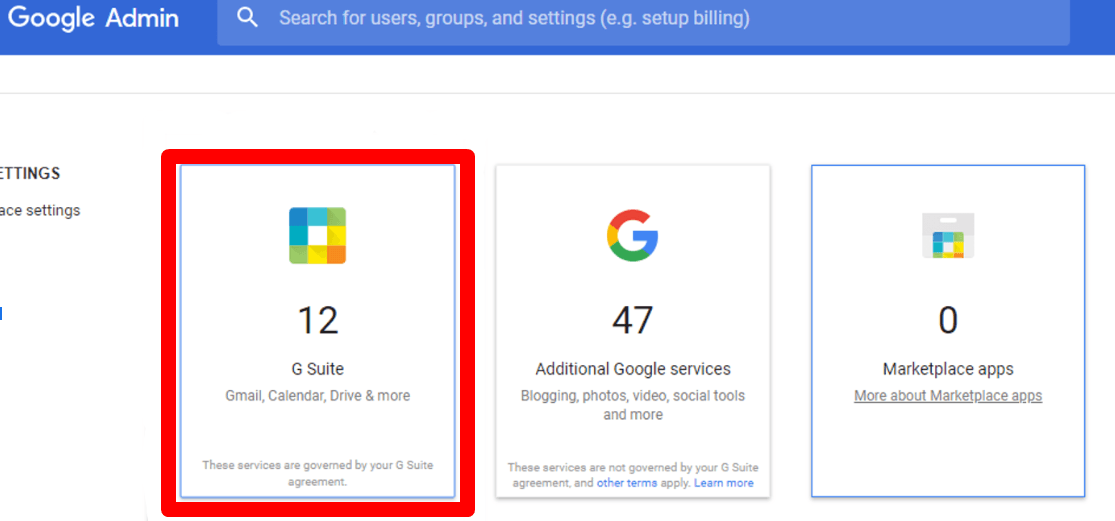Click the Marketplace shopping bag icon

point(948,235)
